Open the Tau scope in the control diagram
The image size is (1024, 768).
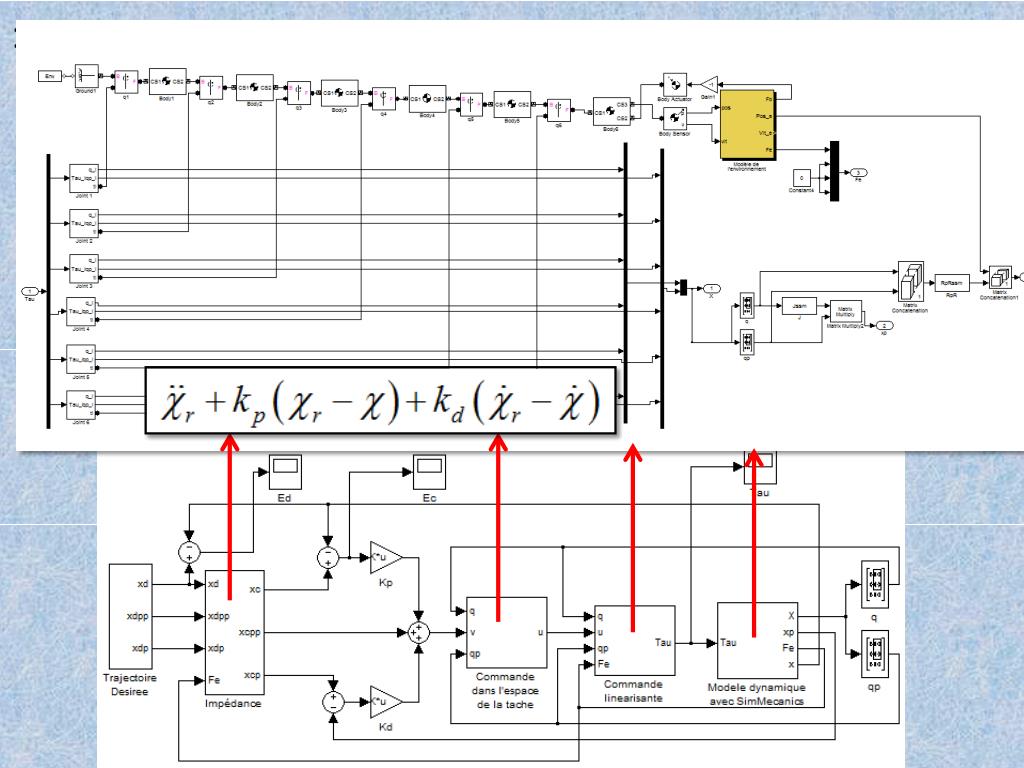760,468
